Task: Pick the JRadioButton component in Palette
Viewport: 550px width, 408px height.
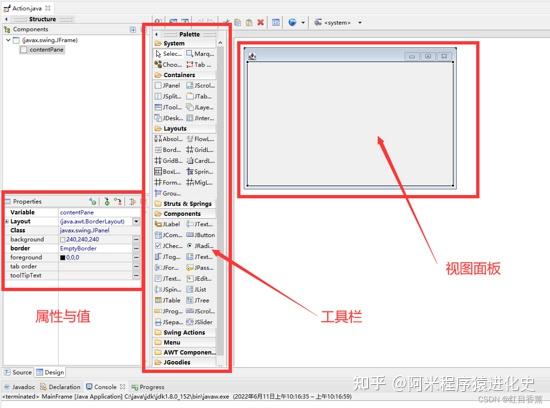Action: 200,246
